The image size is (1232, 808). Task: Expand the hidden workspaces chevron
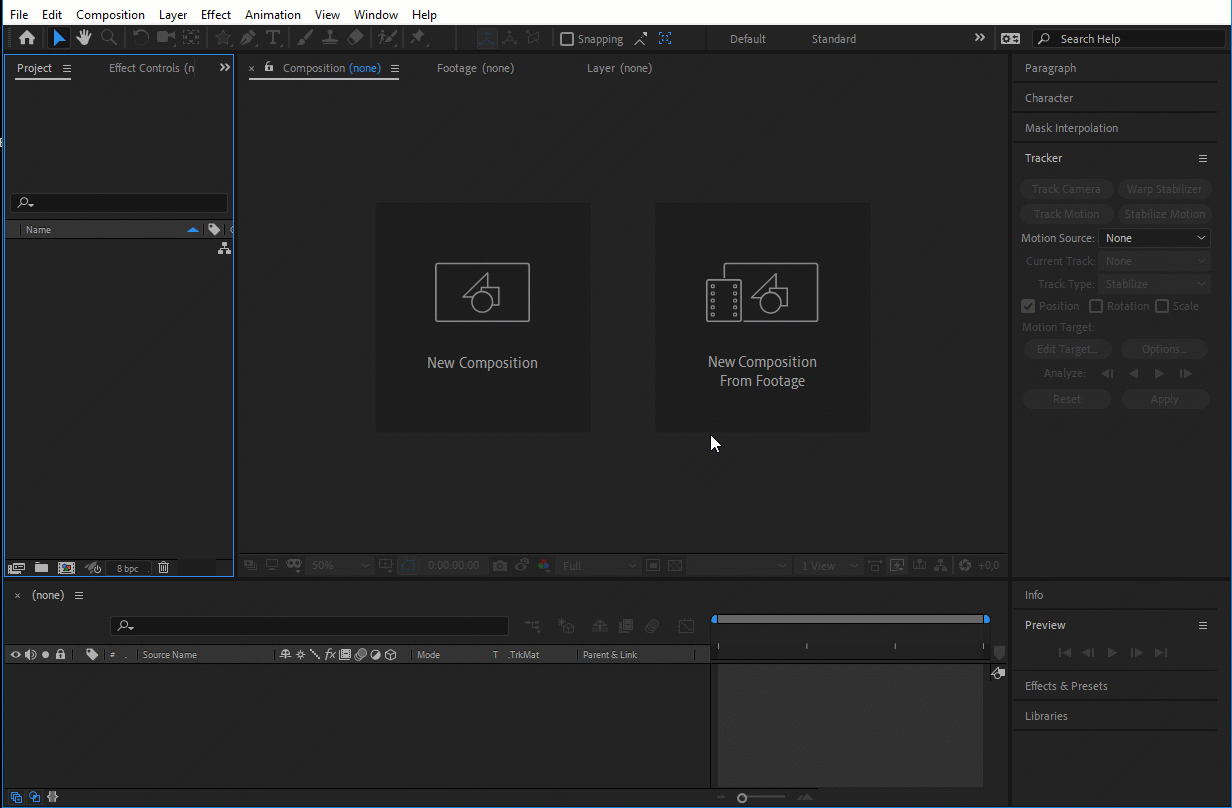tap(979, 38)
